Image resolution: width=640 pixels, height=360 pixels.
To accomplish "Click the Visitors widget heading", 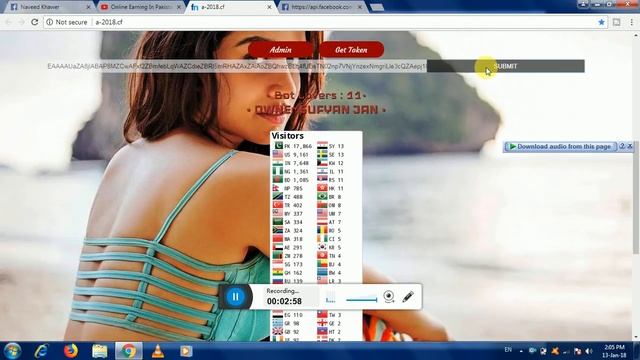I will [x=288, y=136].
